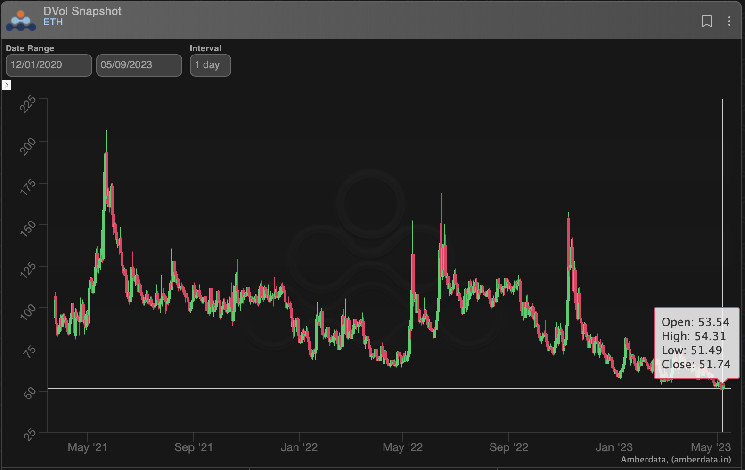
Task: Click the 75 y-axis value
Action: click(x=29, y=352)
